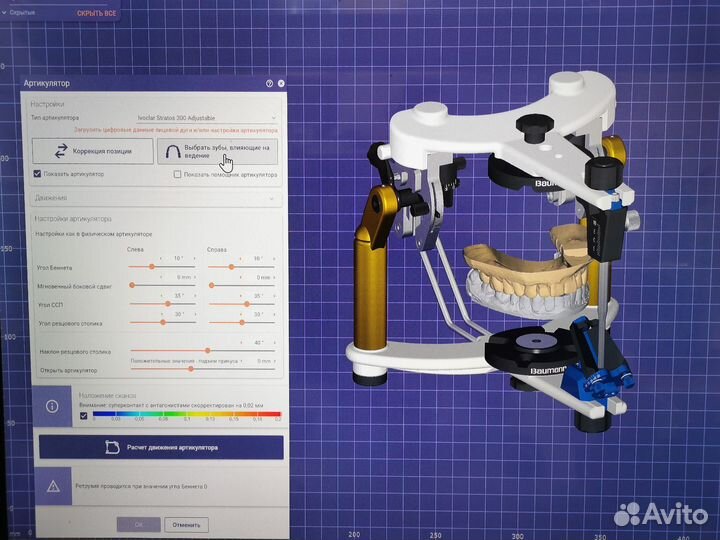Click right Мгновенный боковой сдвиг slider handle

[211, 285]
